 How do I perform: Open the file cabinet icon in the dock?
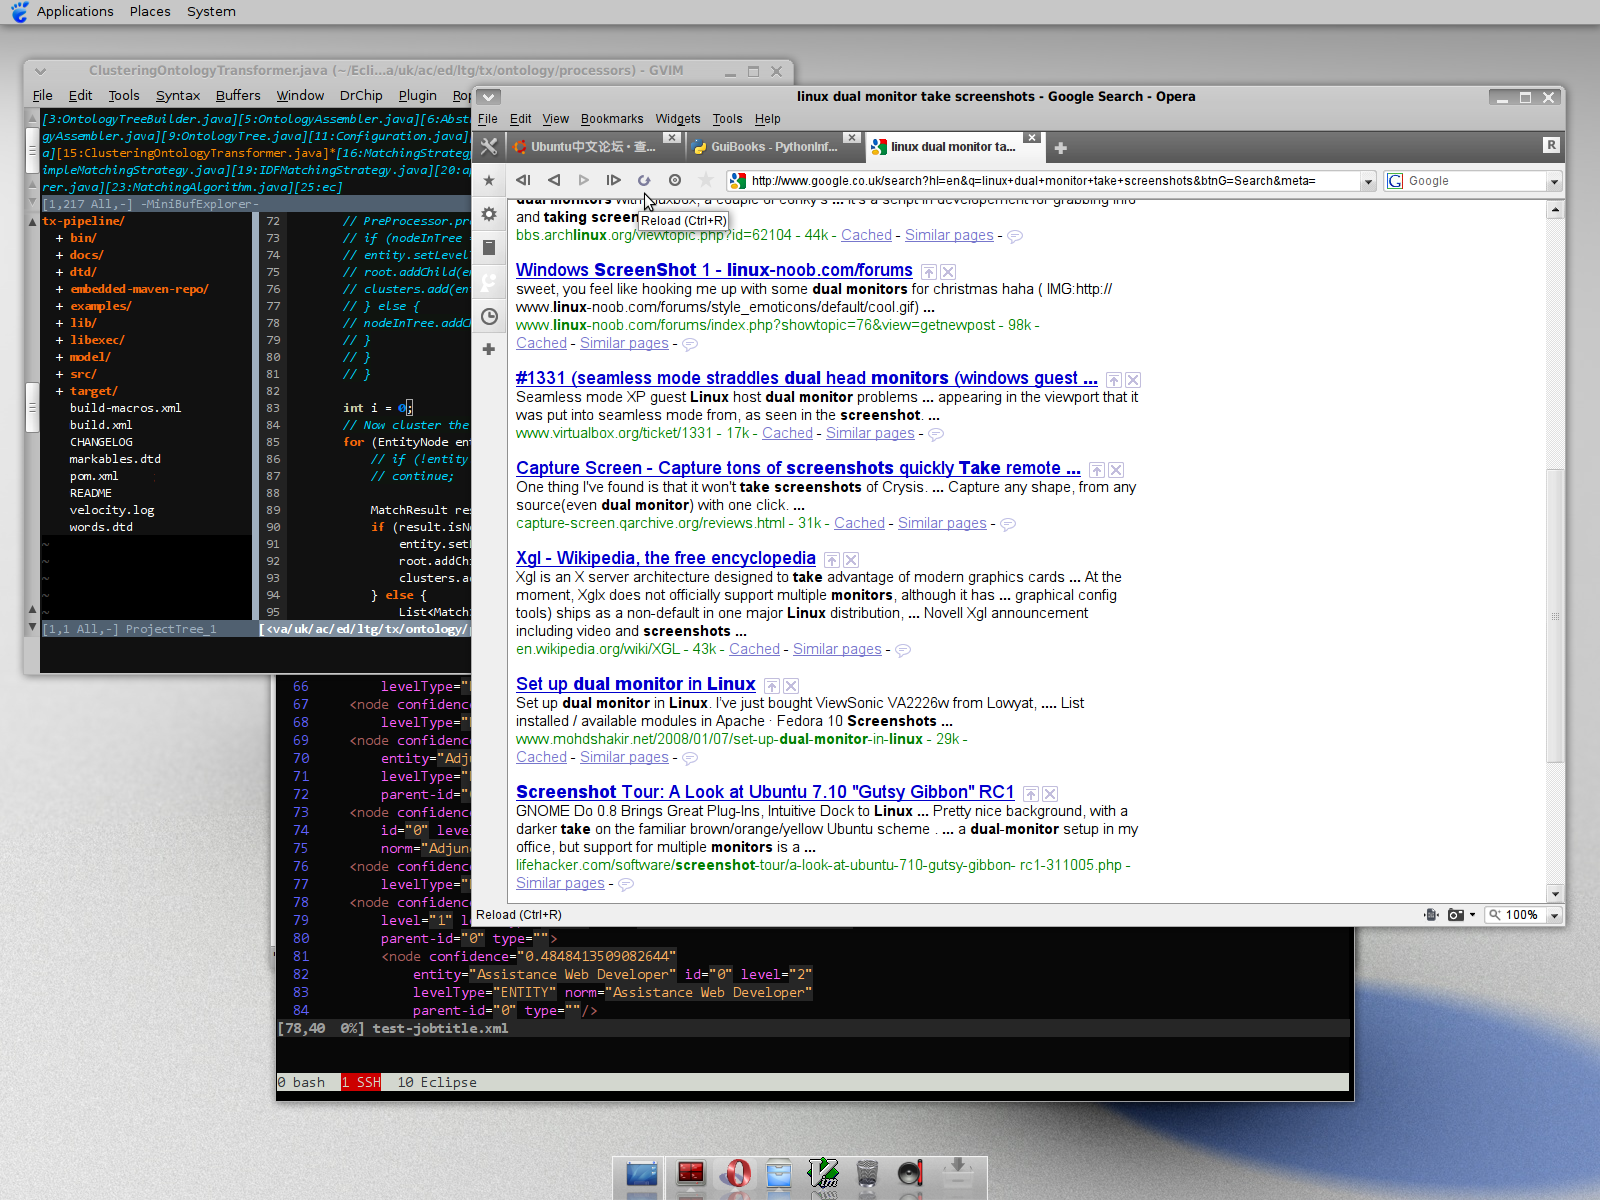[779, 1174]
